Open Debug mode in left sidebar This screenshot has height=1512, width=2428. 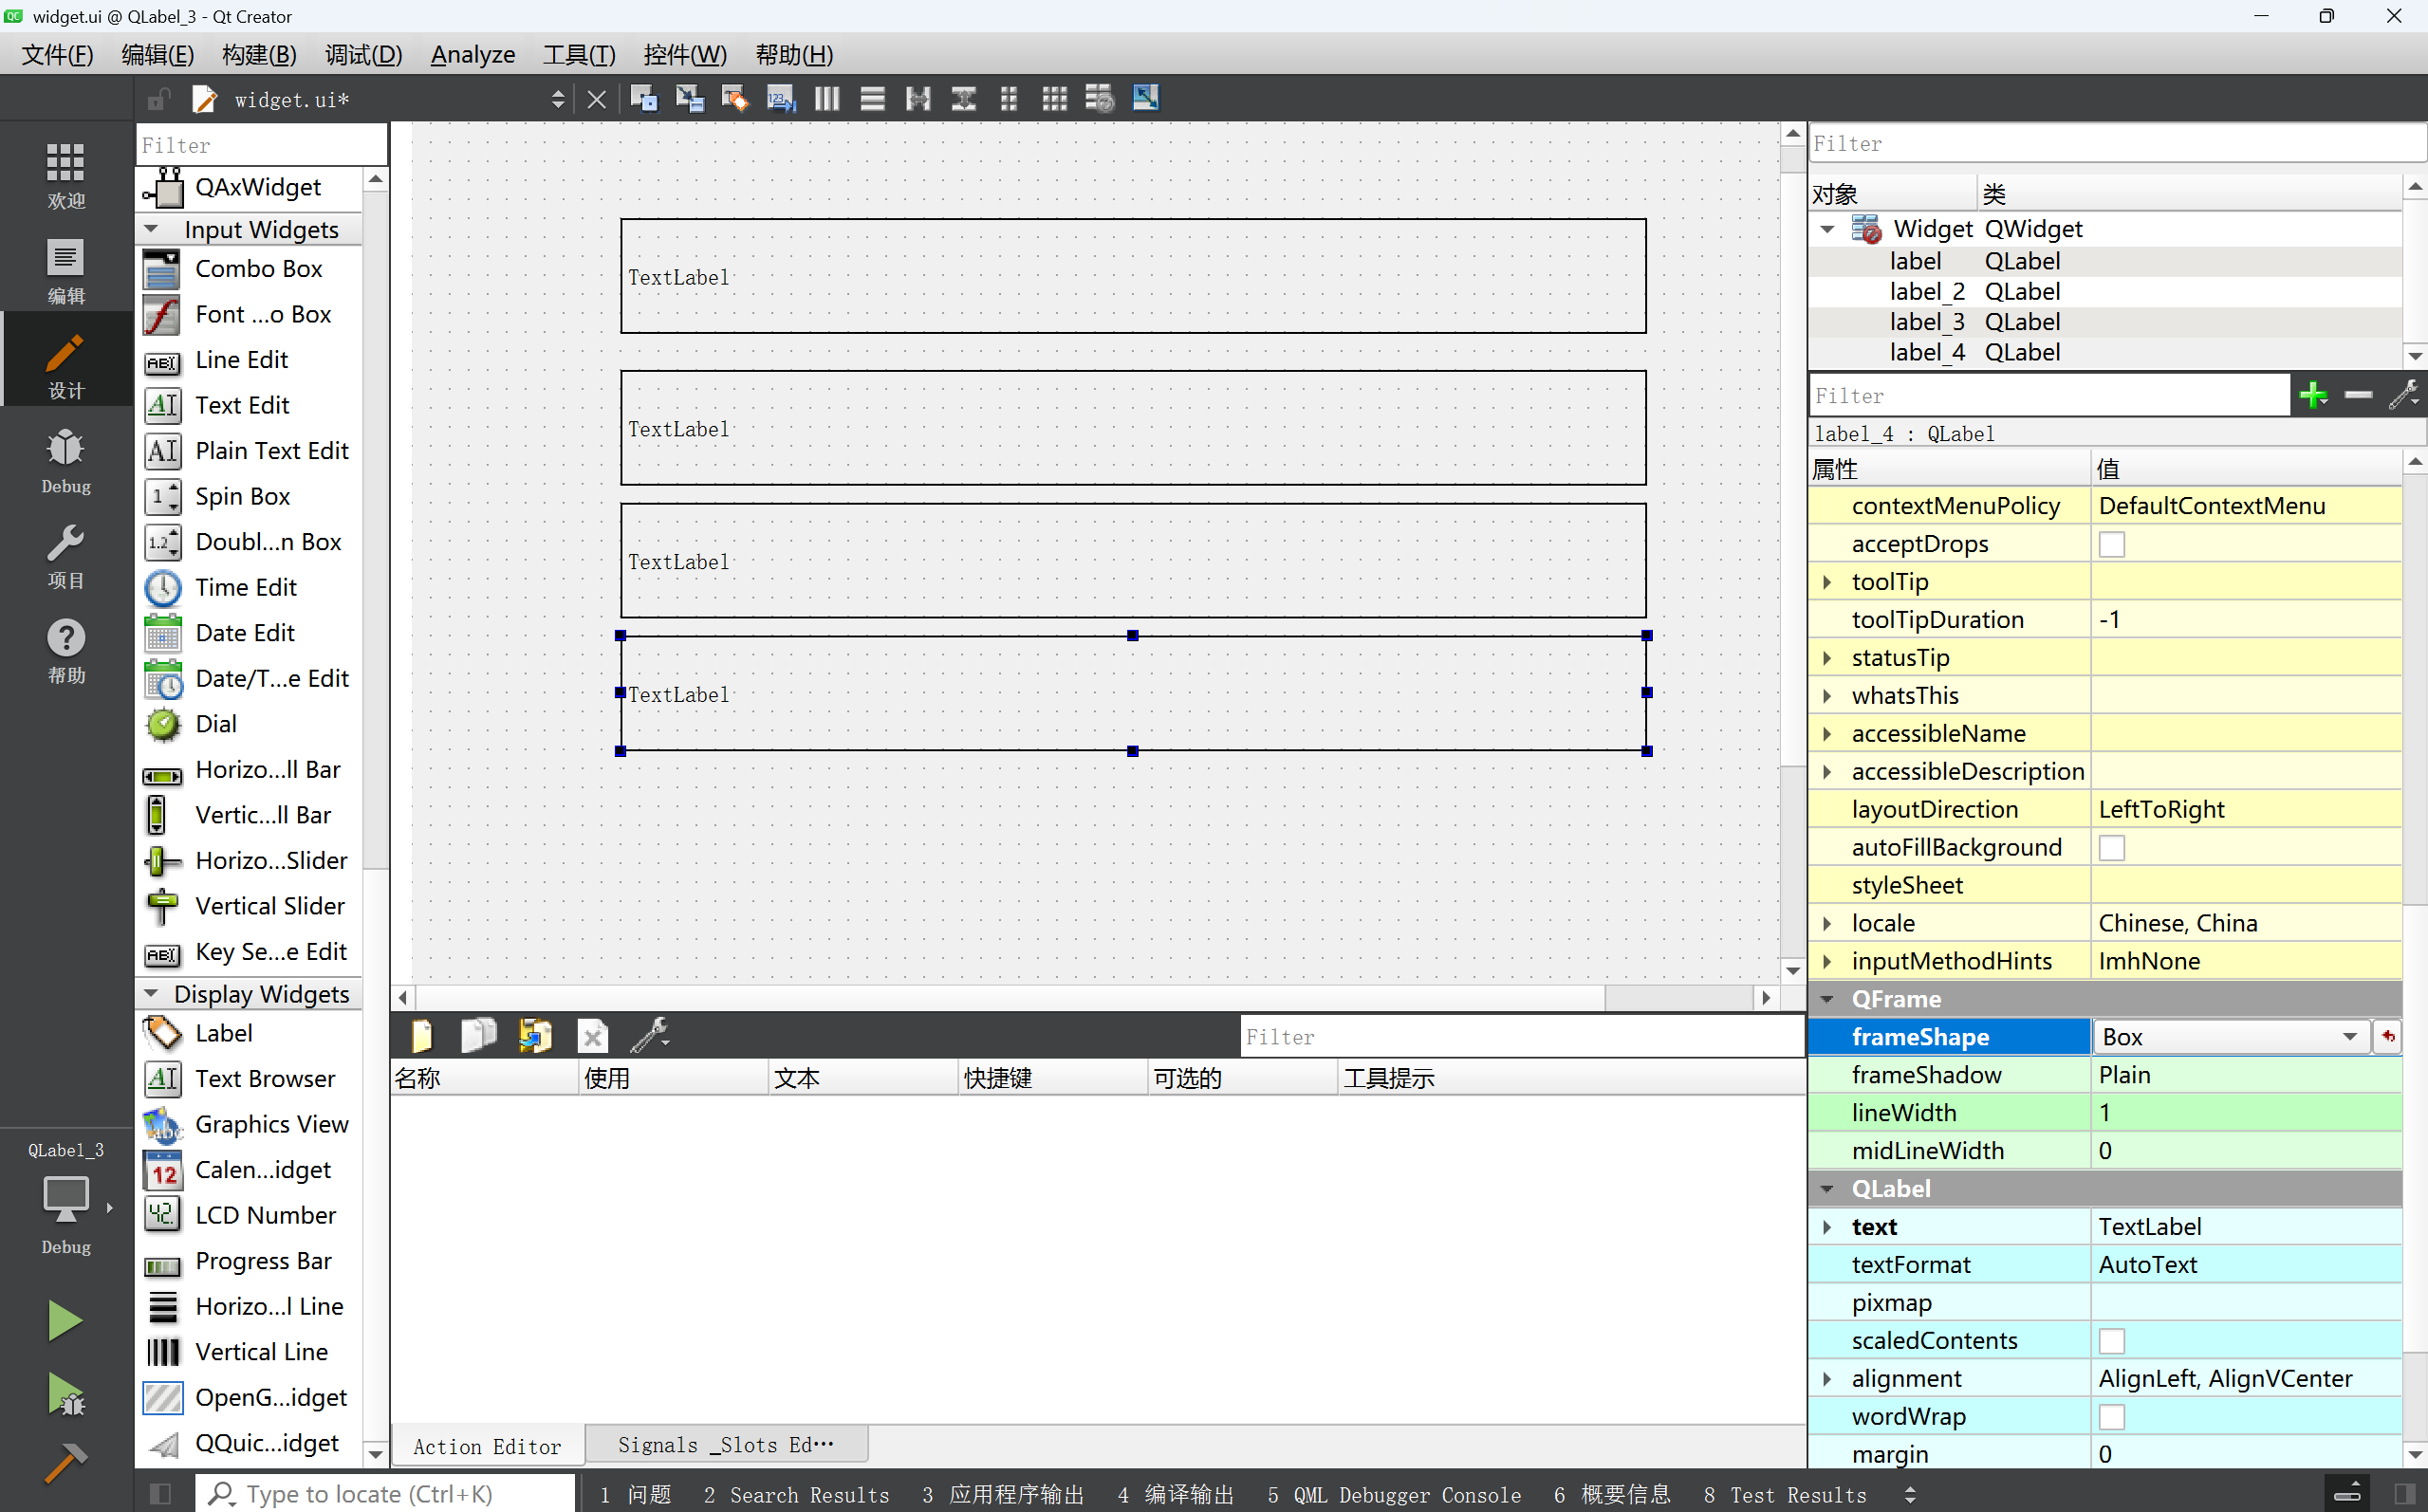pyautogui.click(x=66, y=460)
